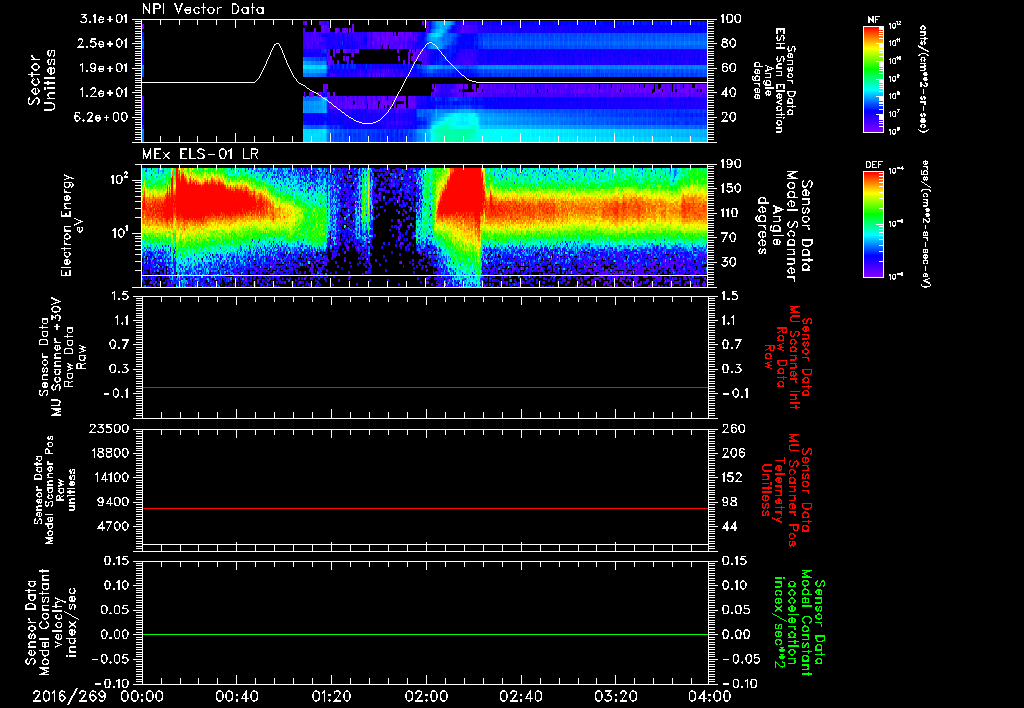1024x708 pixels.
Task: Click the 152 telemetry position tick value
Action: pos(731,477)
